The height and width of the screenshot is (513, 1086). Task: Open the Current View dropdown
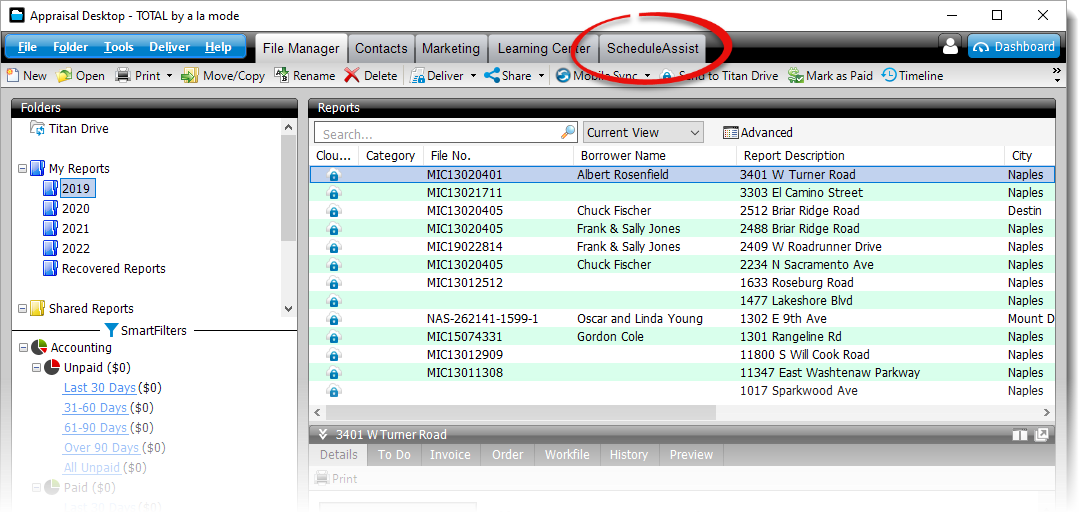click(x=643, y=132)
